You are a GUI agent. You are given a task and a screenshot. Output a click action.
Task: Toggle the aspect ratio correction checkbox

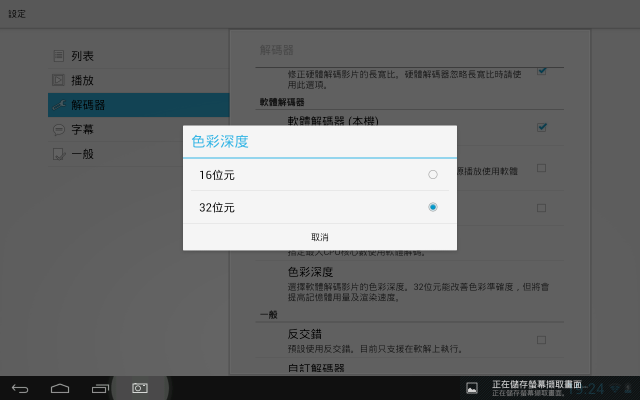coord(542,71)
